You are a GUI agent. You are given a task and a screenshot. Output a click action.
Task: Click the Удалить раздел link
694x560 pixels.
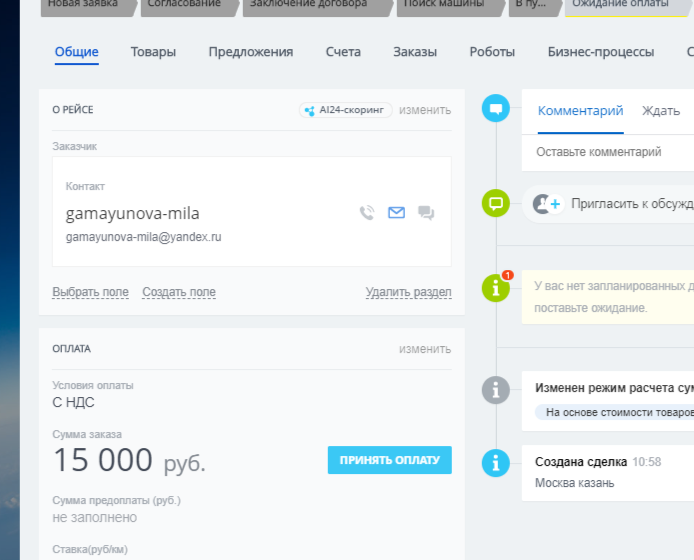coord(409,292)
